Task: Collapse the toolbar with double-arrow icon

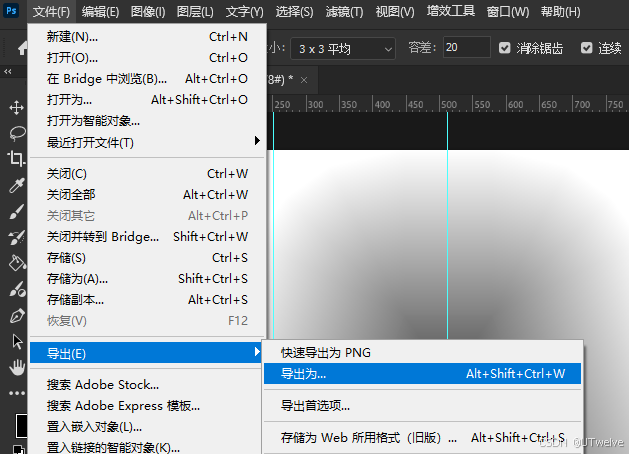Action: click(8, 72)
